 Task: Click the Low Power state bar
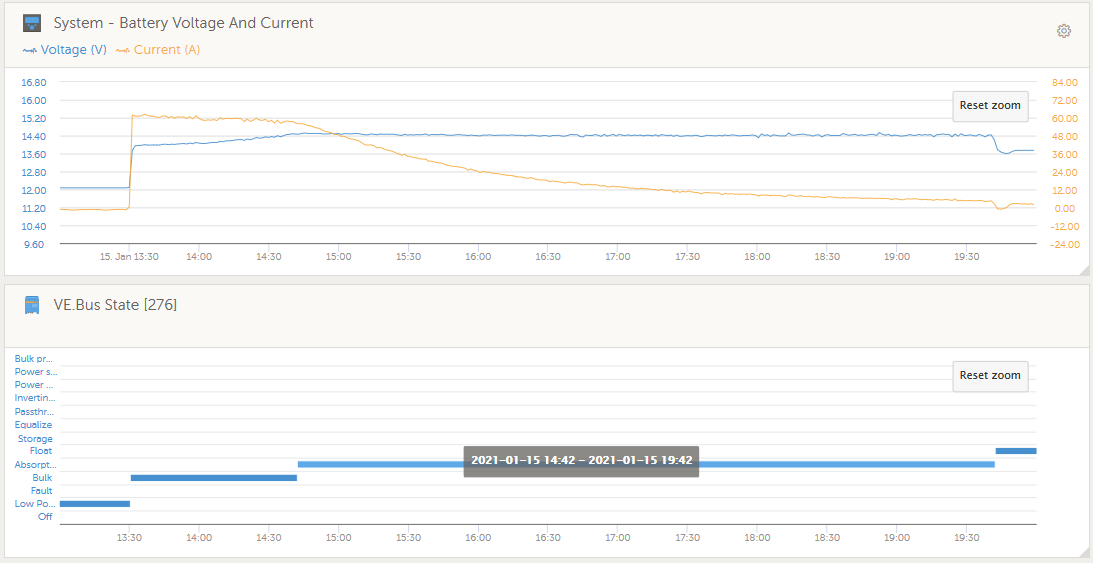point(95,503)
